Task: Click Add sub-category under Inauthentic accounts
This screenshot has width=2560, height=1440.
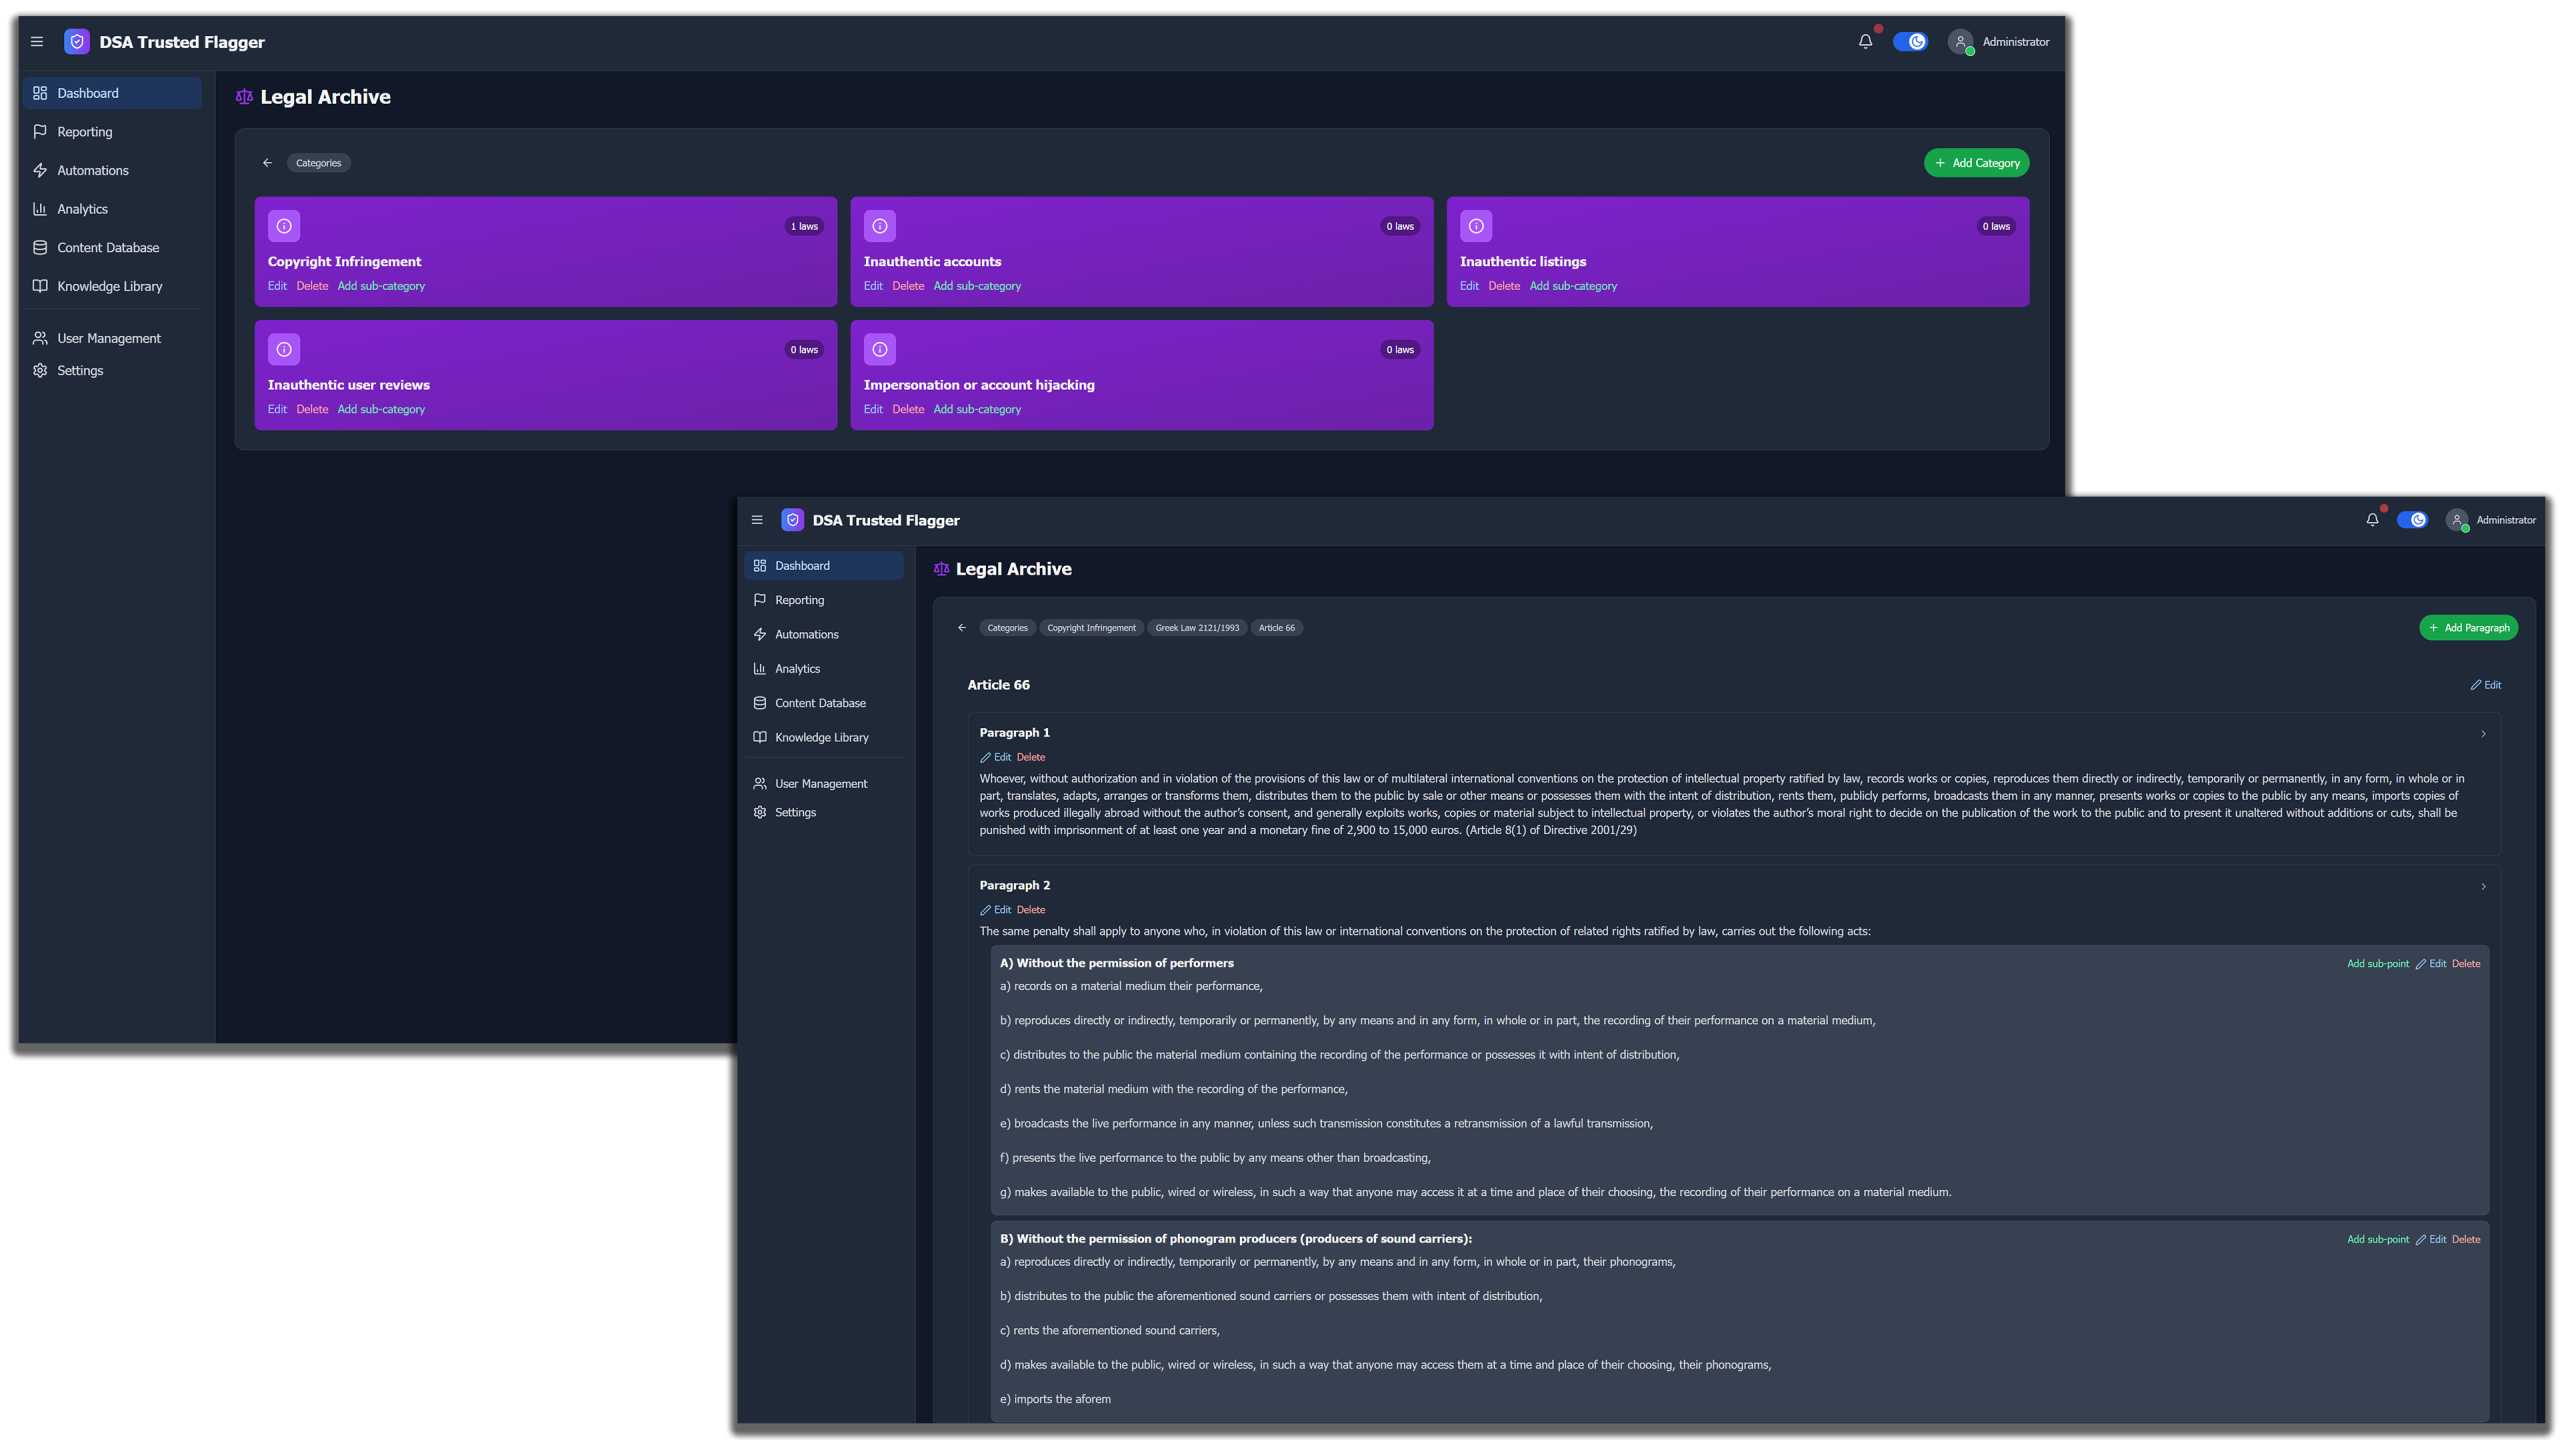Action: [x=977, y=286]
